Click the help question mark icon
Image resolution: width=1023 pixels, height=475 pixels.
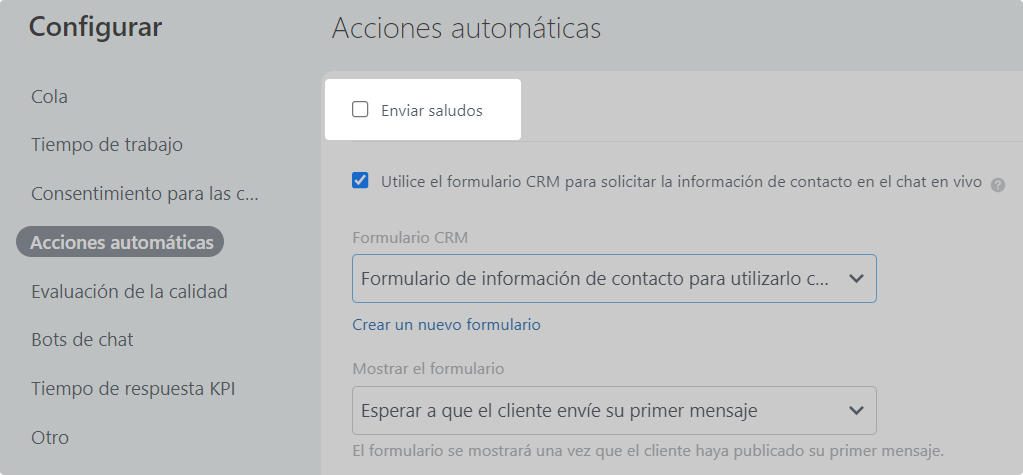(x=997, y=184)
